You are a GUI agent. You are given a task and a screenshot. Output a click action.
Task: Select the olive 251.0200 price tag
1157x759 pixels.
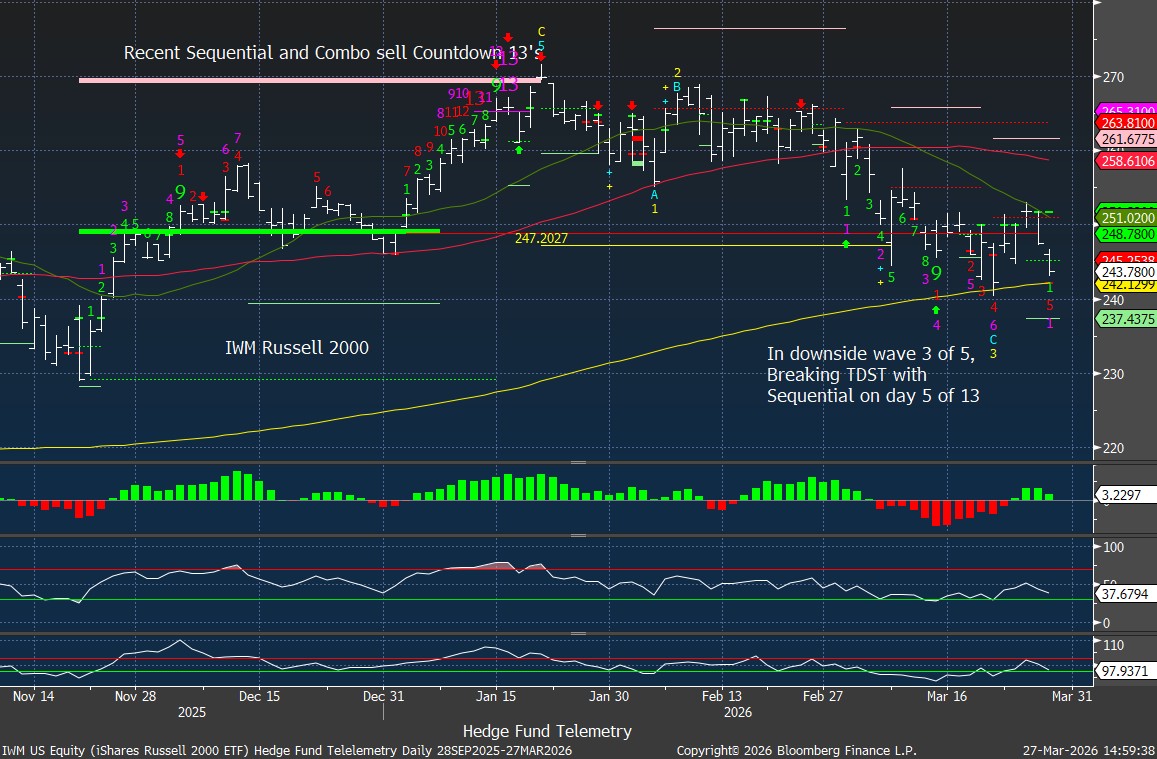click(x=1127, y=217)
